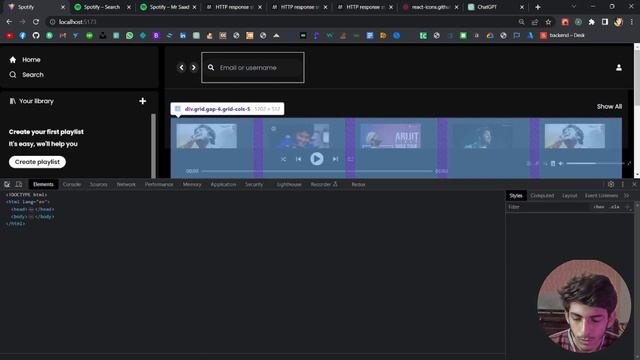This screenshot has height=360, width=640.
Task: Toggle device toolbar in DevTools
Action: pos(19,184)
